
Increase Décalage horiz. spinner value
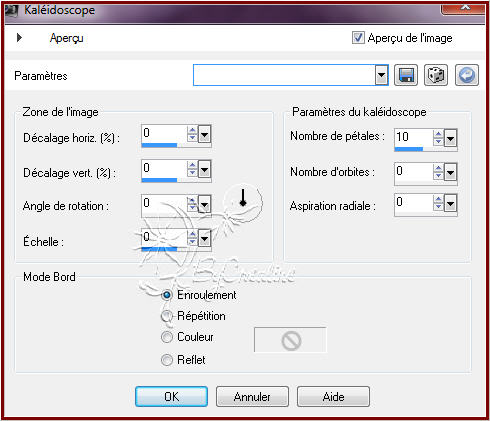[x=192, y=130]
